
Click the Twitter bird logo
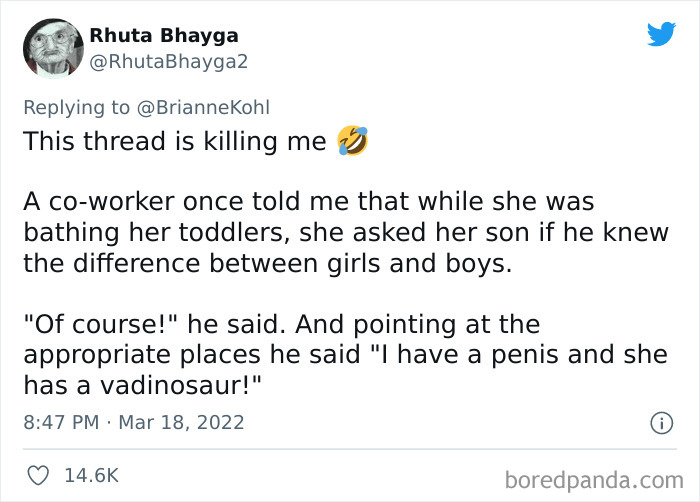tap(661, 35)
